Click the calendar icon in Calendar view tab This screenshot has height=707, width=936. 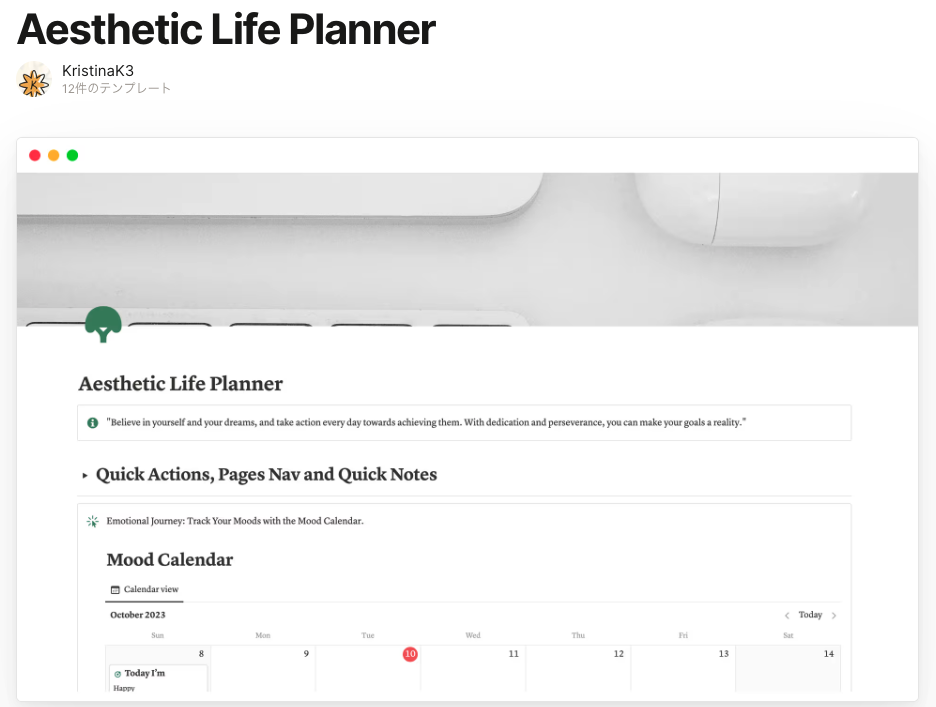point(115,590)
